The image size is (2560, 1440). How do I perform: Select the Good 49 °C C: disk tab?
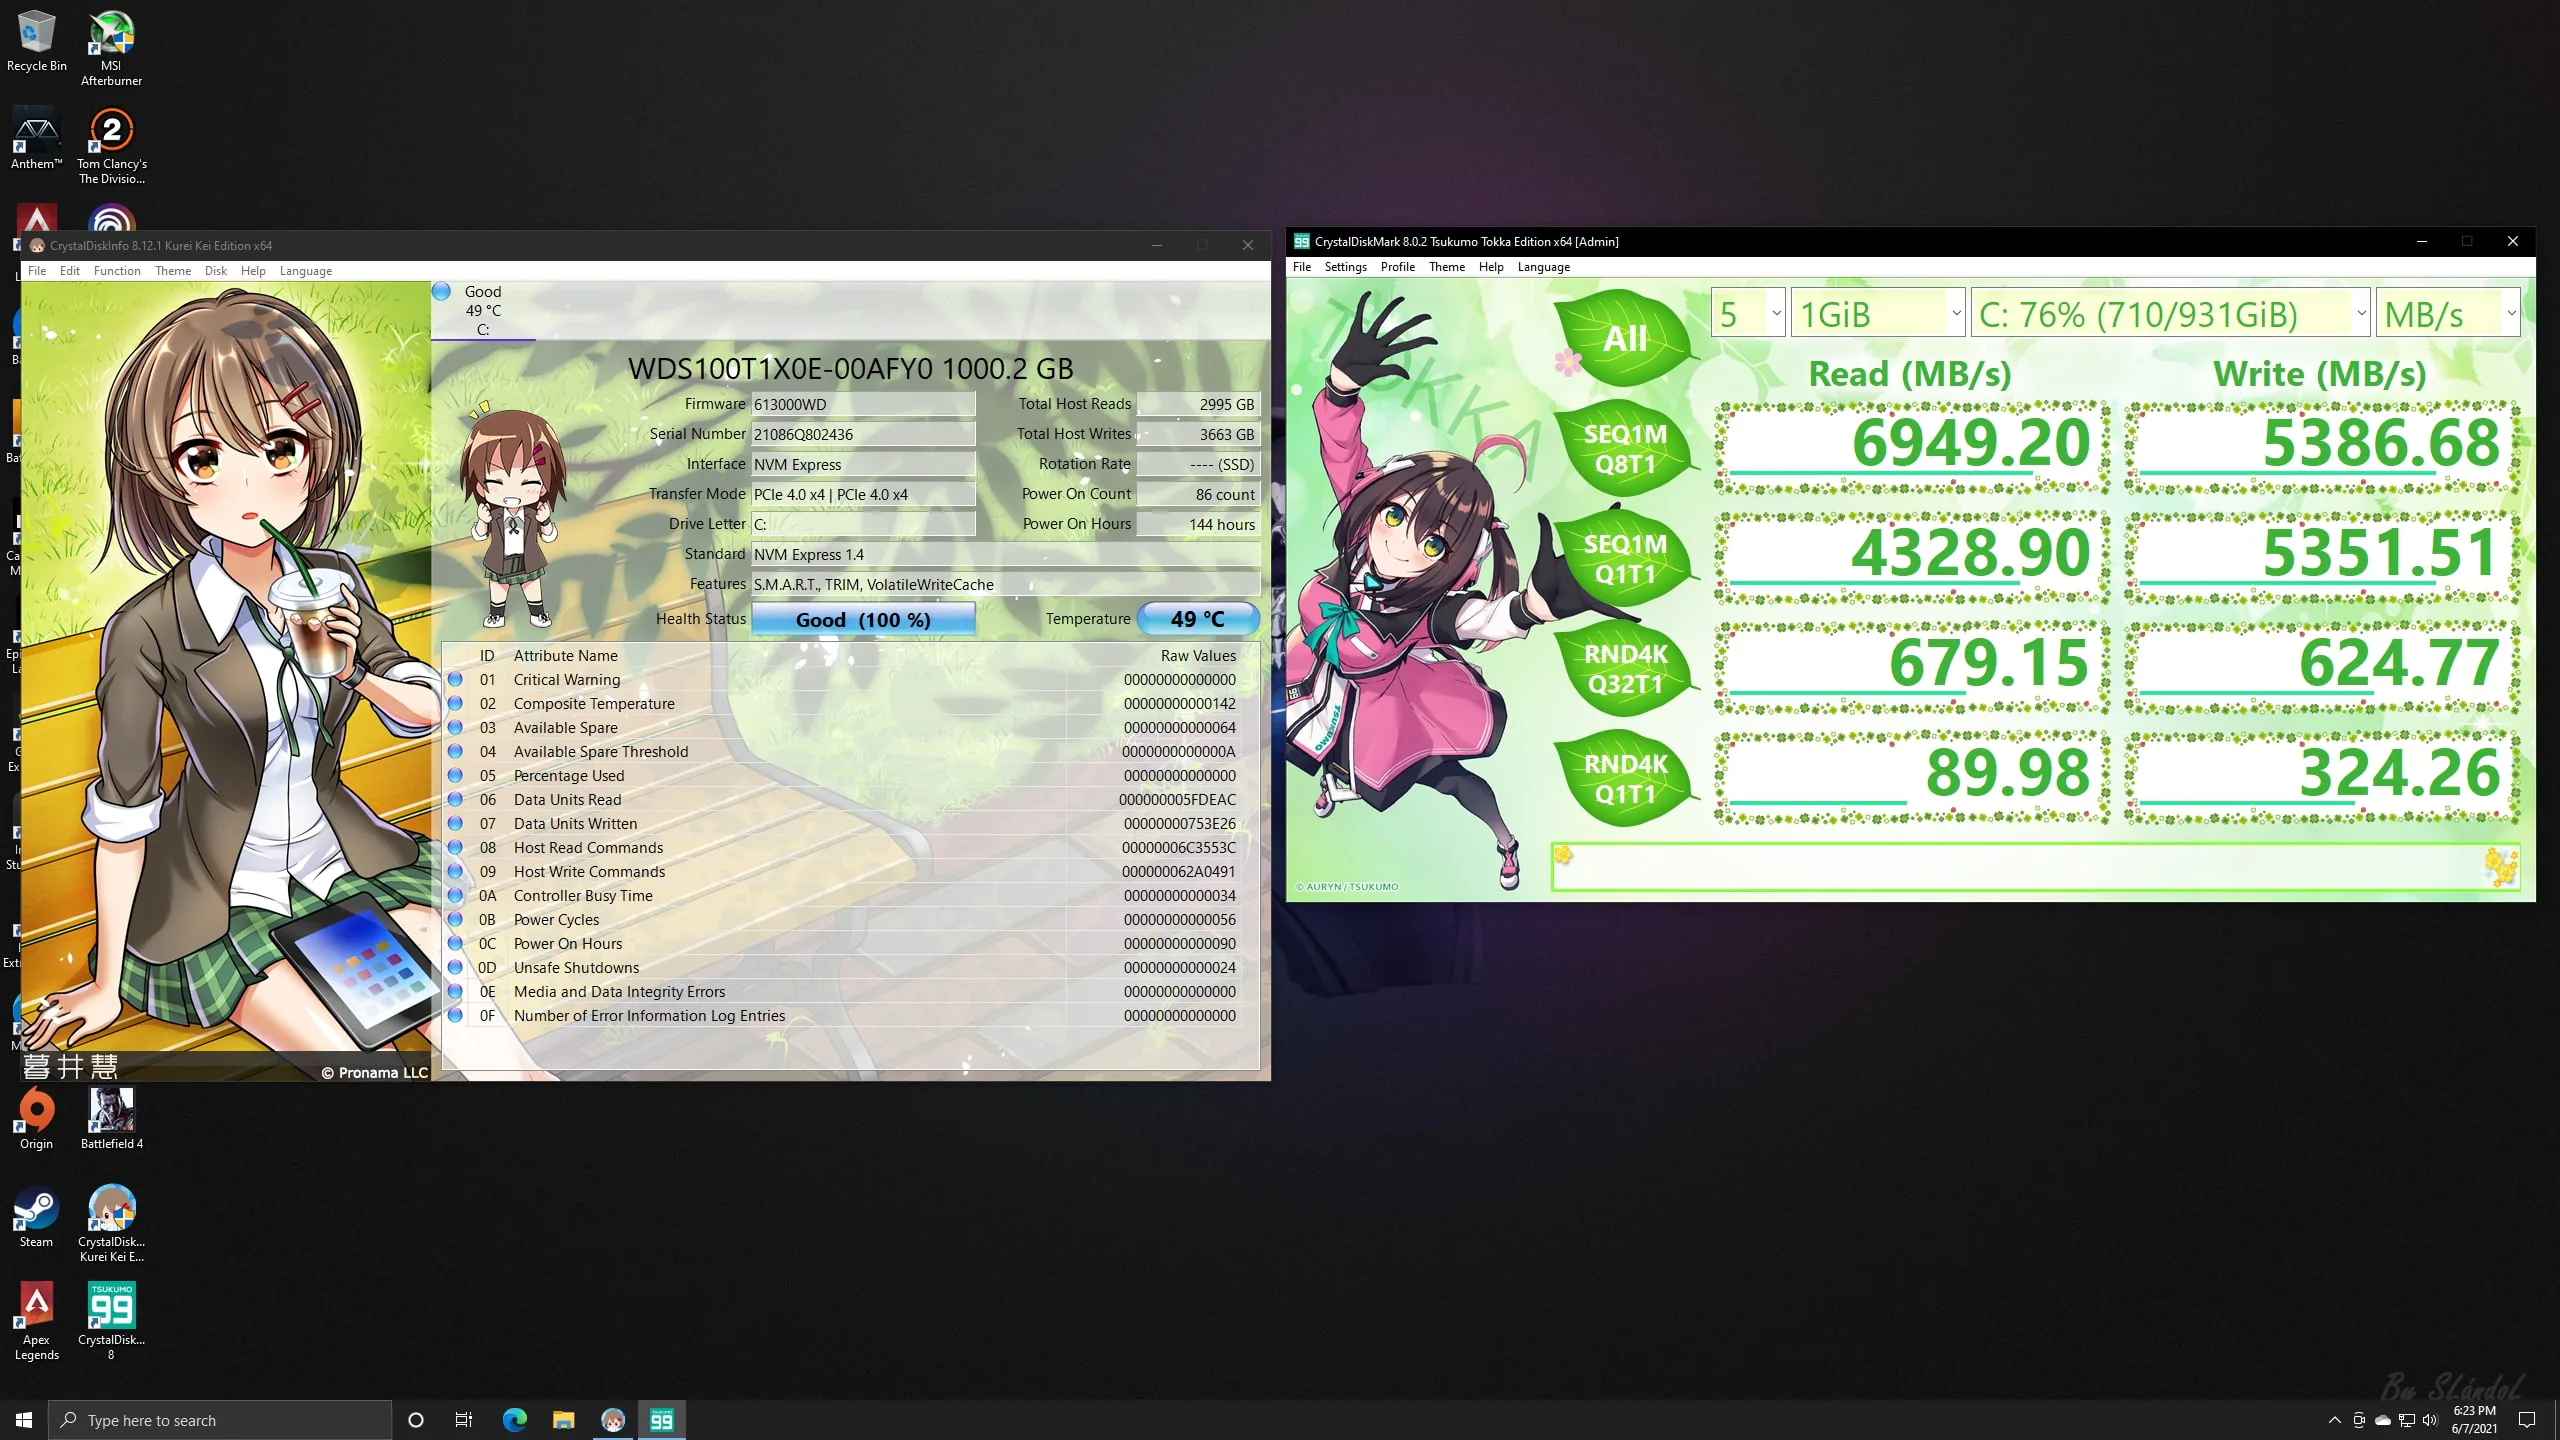(x=483, y=310)
